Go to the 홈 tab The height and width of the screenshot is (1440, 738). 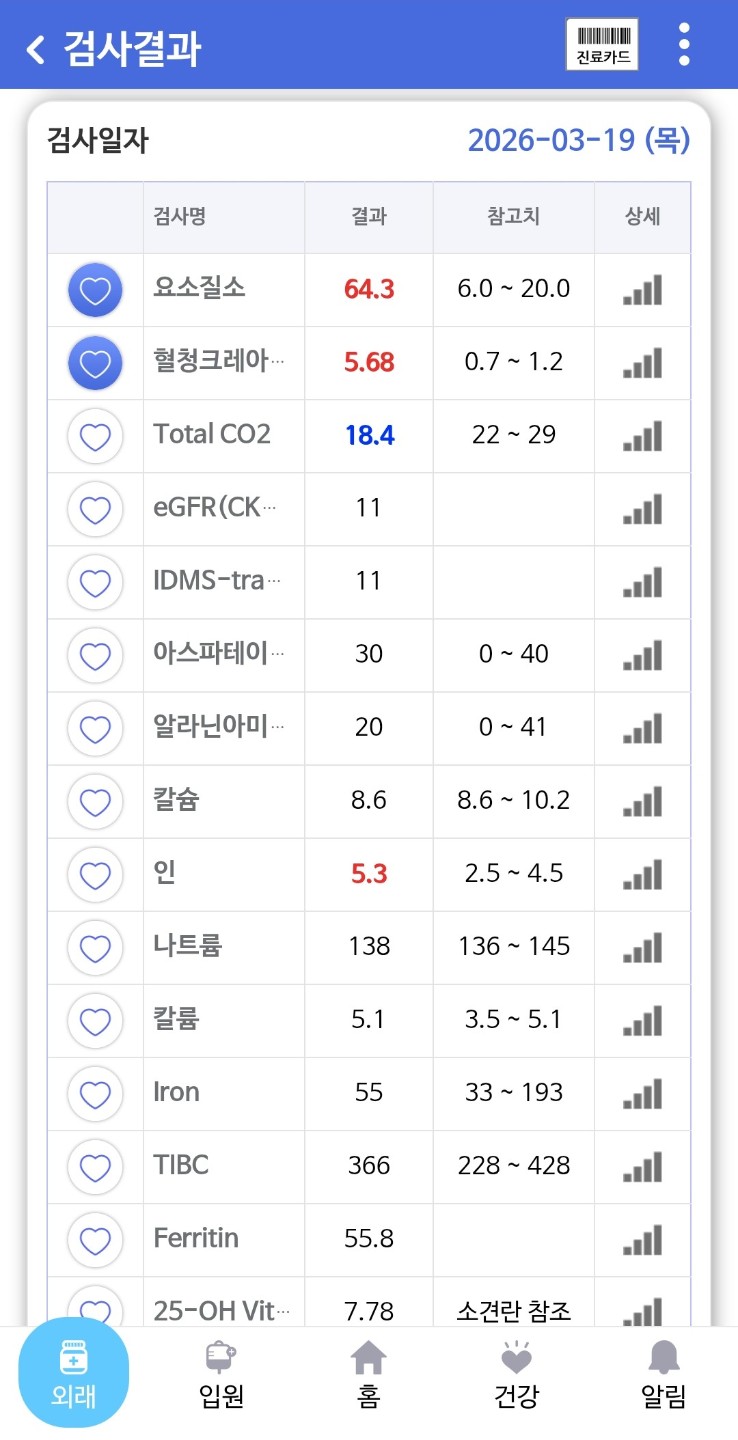(368, 1376)
